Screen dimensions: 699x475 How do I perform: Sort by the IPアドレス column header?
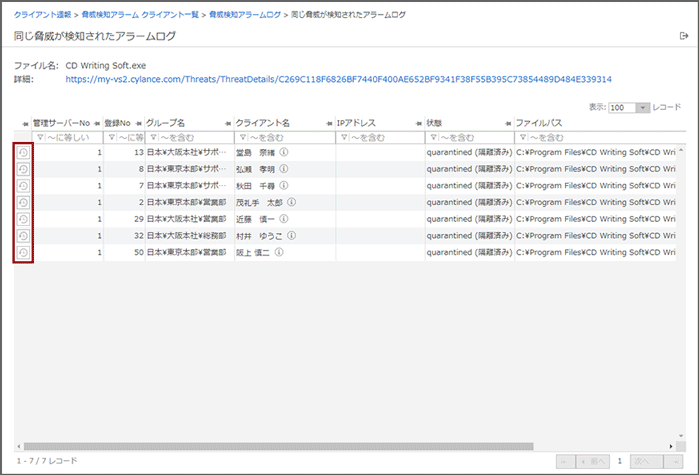point(356,123)
